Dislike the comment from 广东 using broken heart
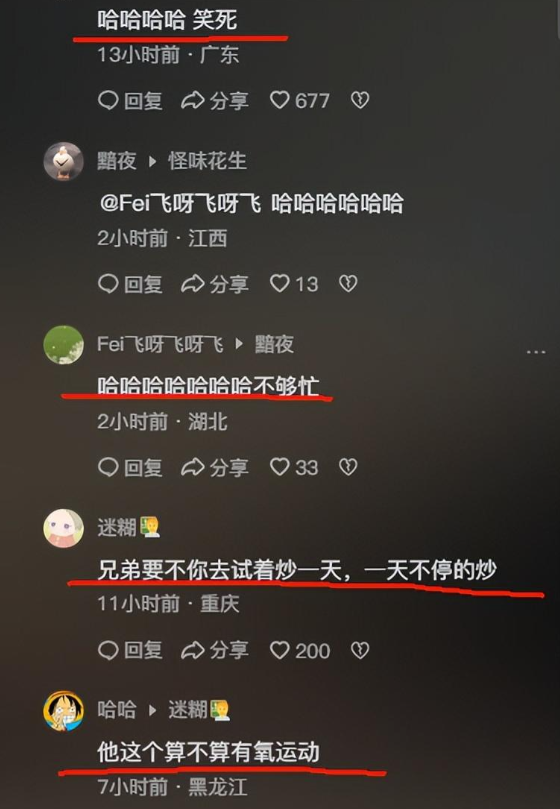The width and height of the screenshot is (560, 809). pyautogui.click(x=360, y=100)
